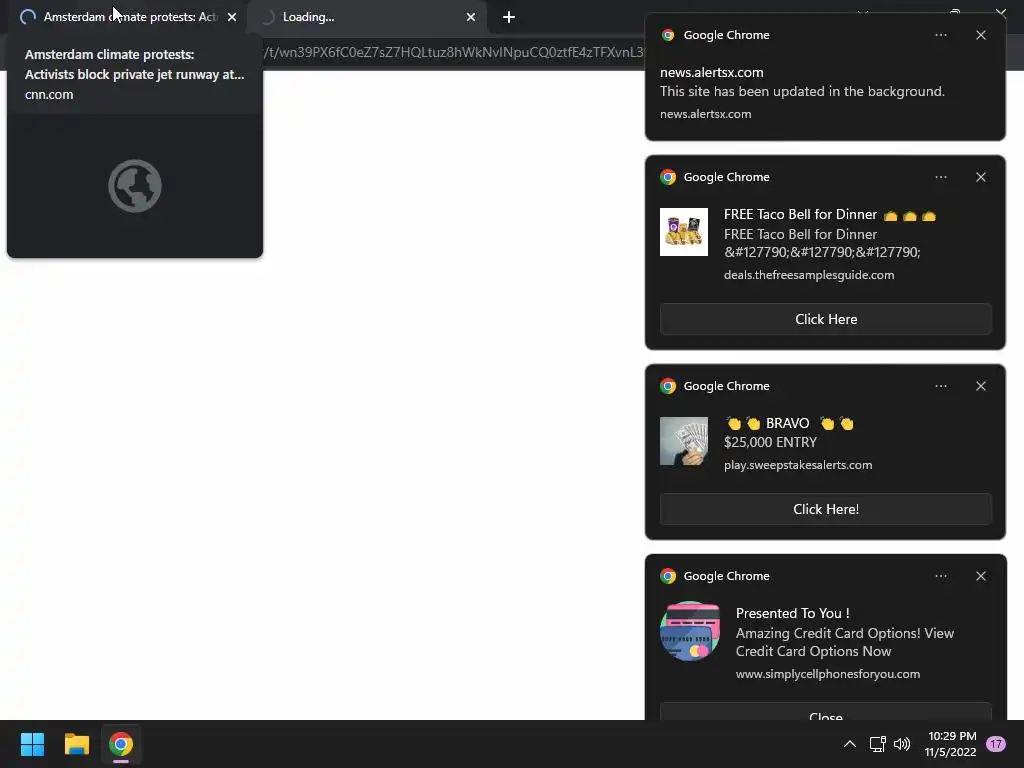Viewport: 1024px width, 768px height.
Task: Open File Explorer from taskbar
Action: 76,744
